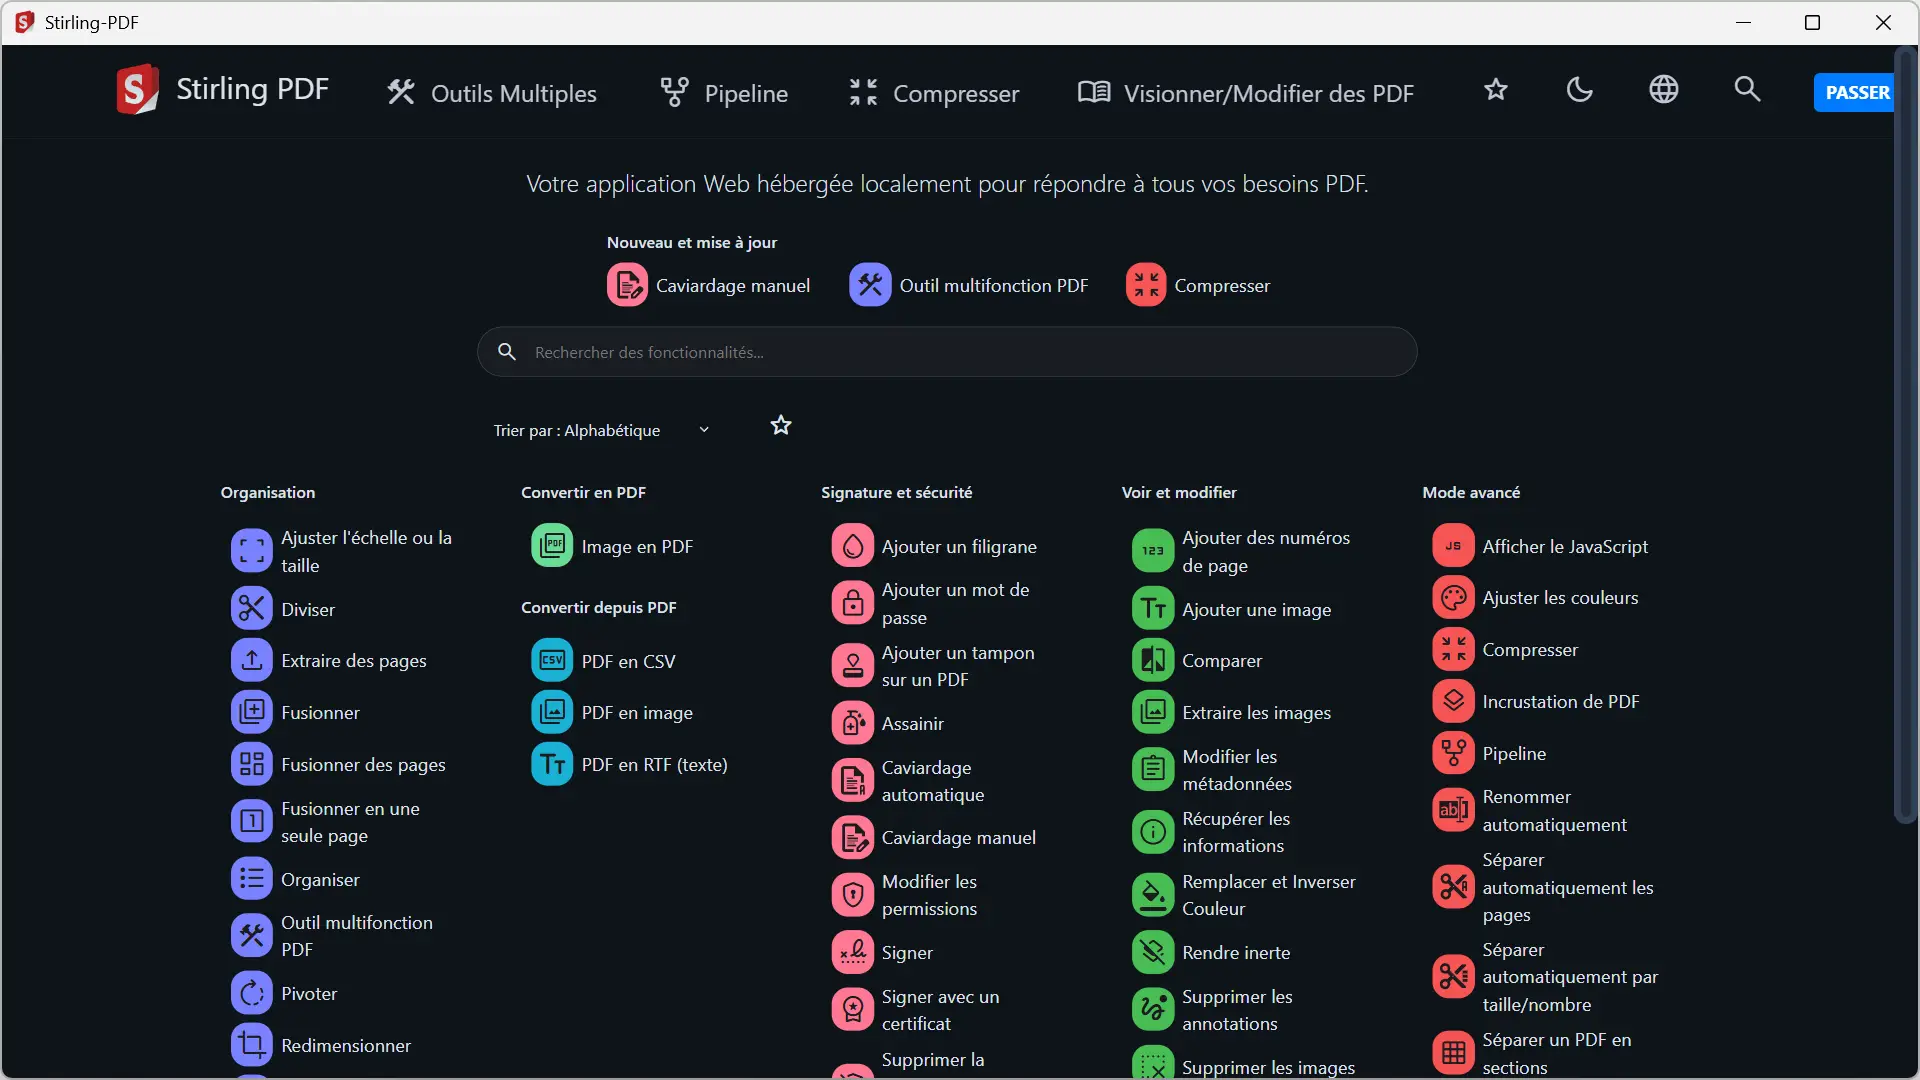Open the Outils Multiples menu item

click(x=492, y=93)
